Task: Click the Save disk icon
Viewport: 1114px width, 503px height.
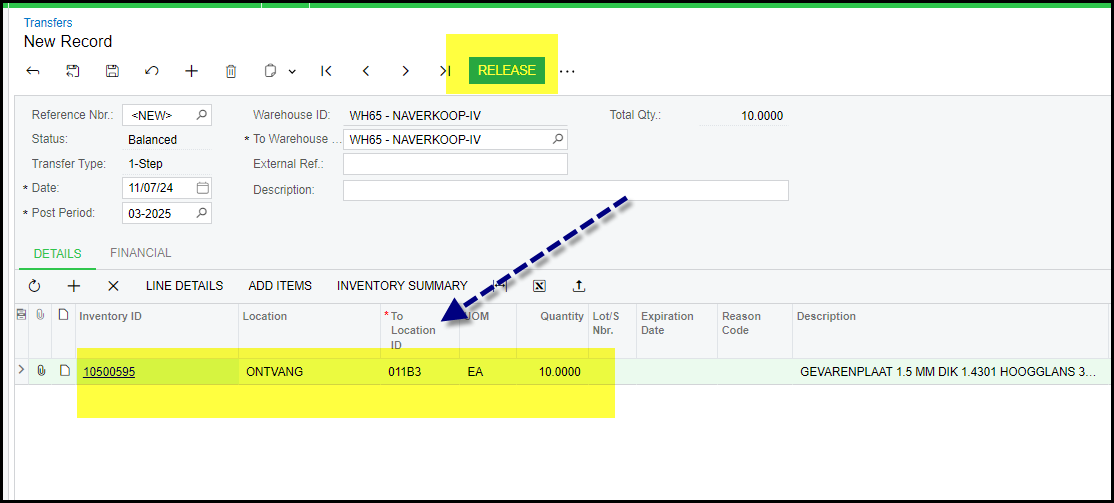Action: 112,71
